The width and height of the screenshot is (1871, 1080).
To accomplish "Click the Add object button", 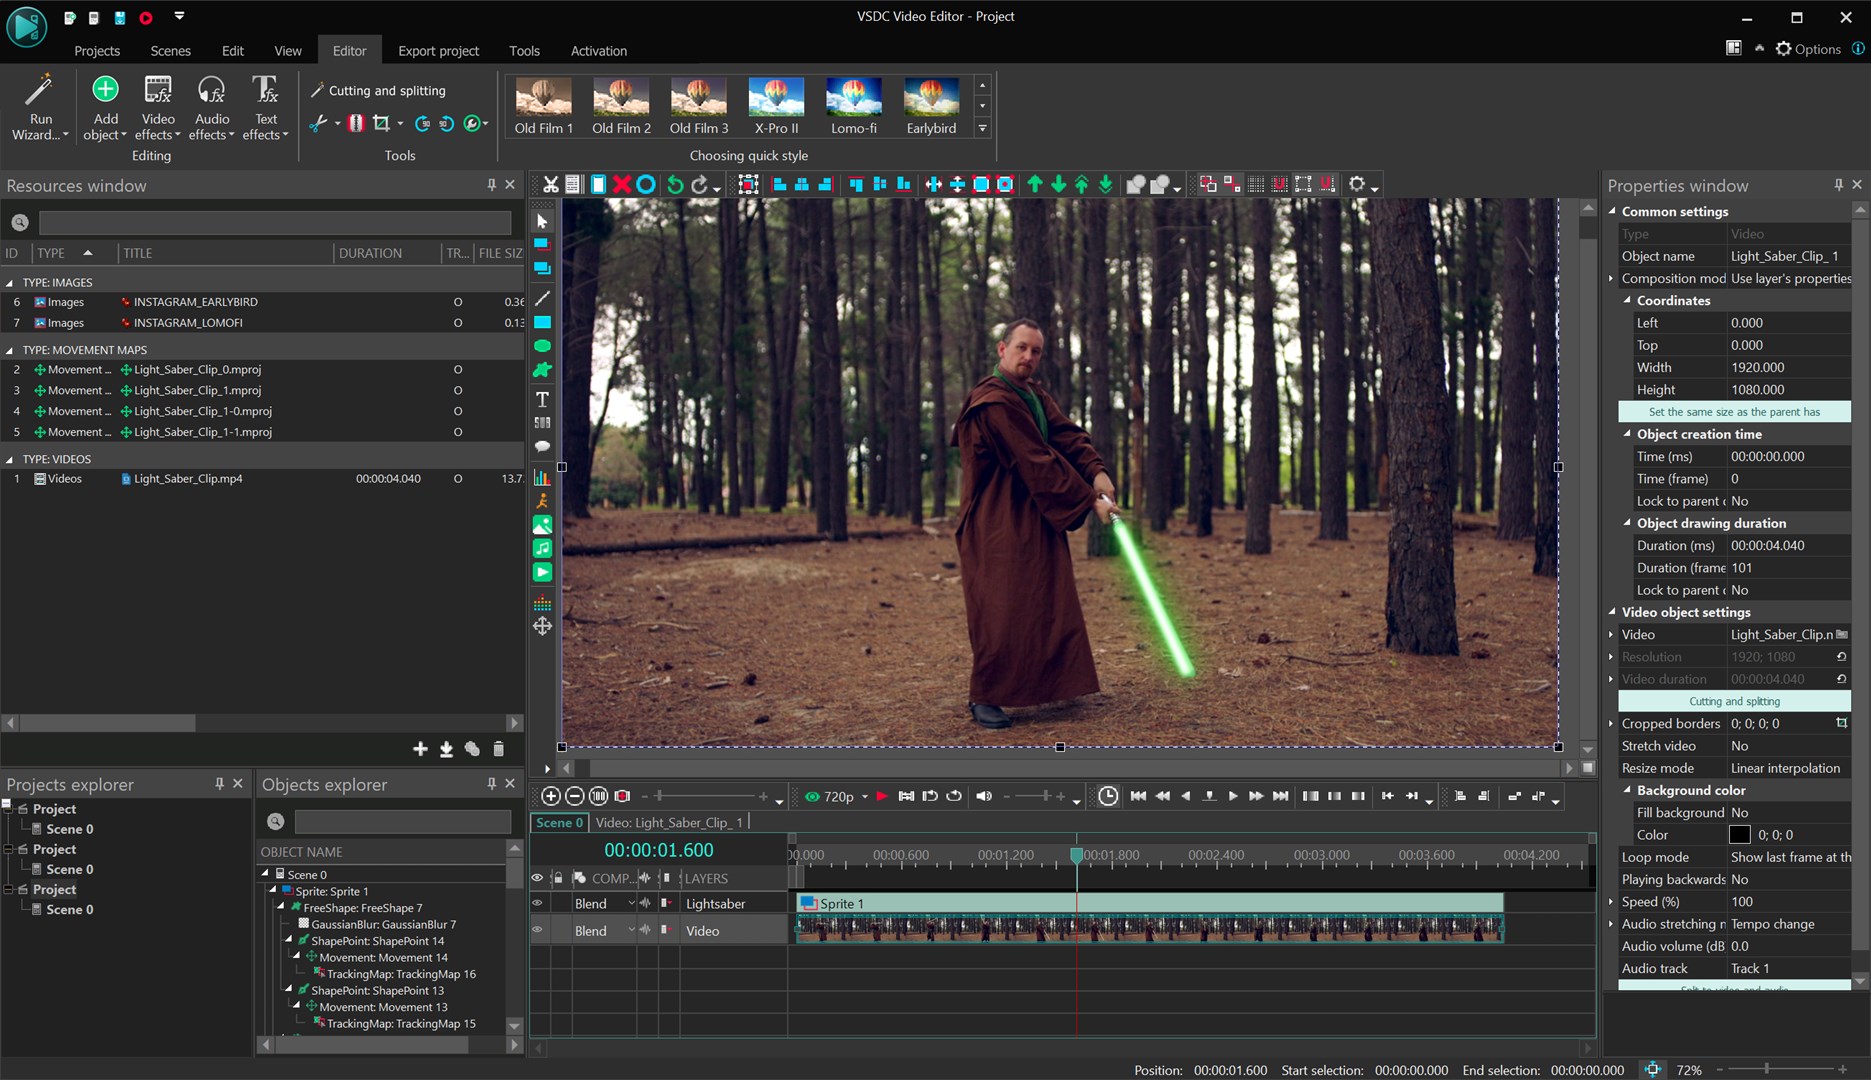I will (105, 107).
